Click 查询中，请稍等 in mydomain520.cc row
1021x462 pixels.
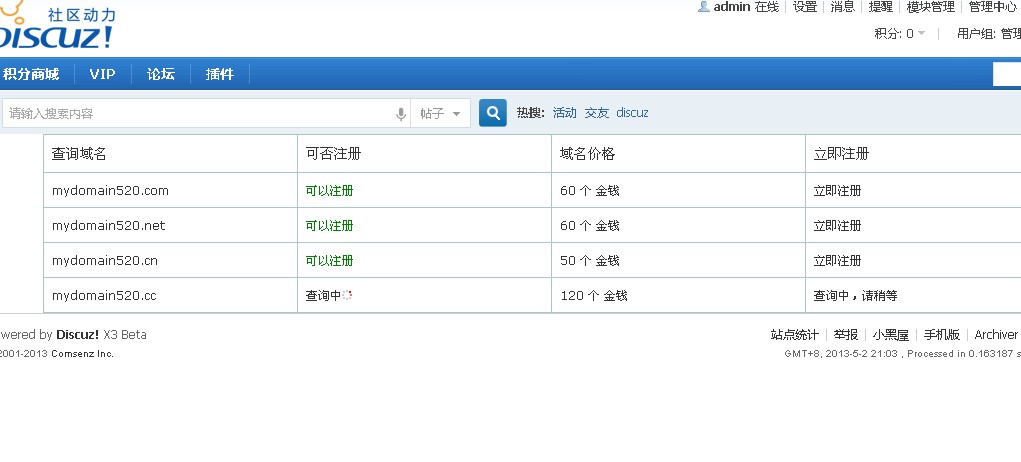click(856, 296)
